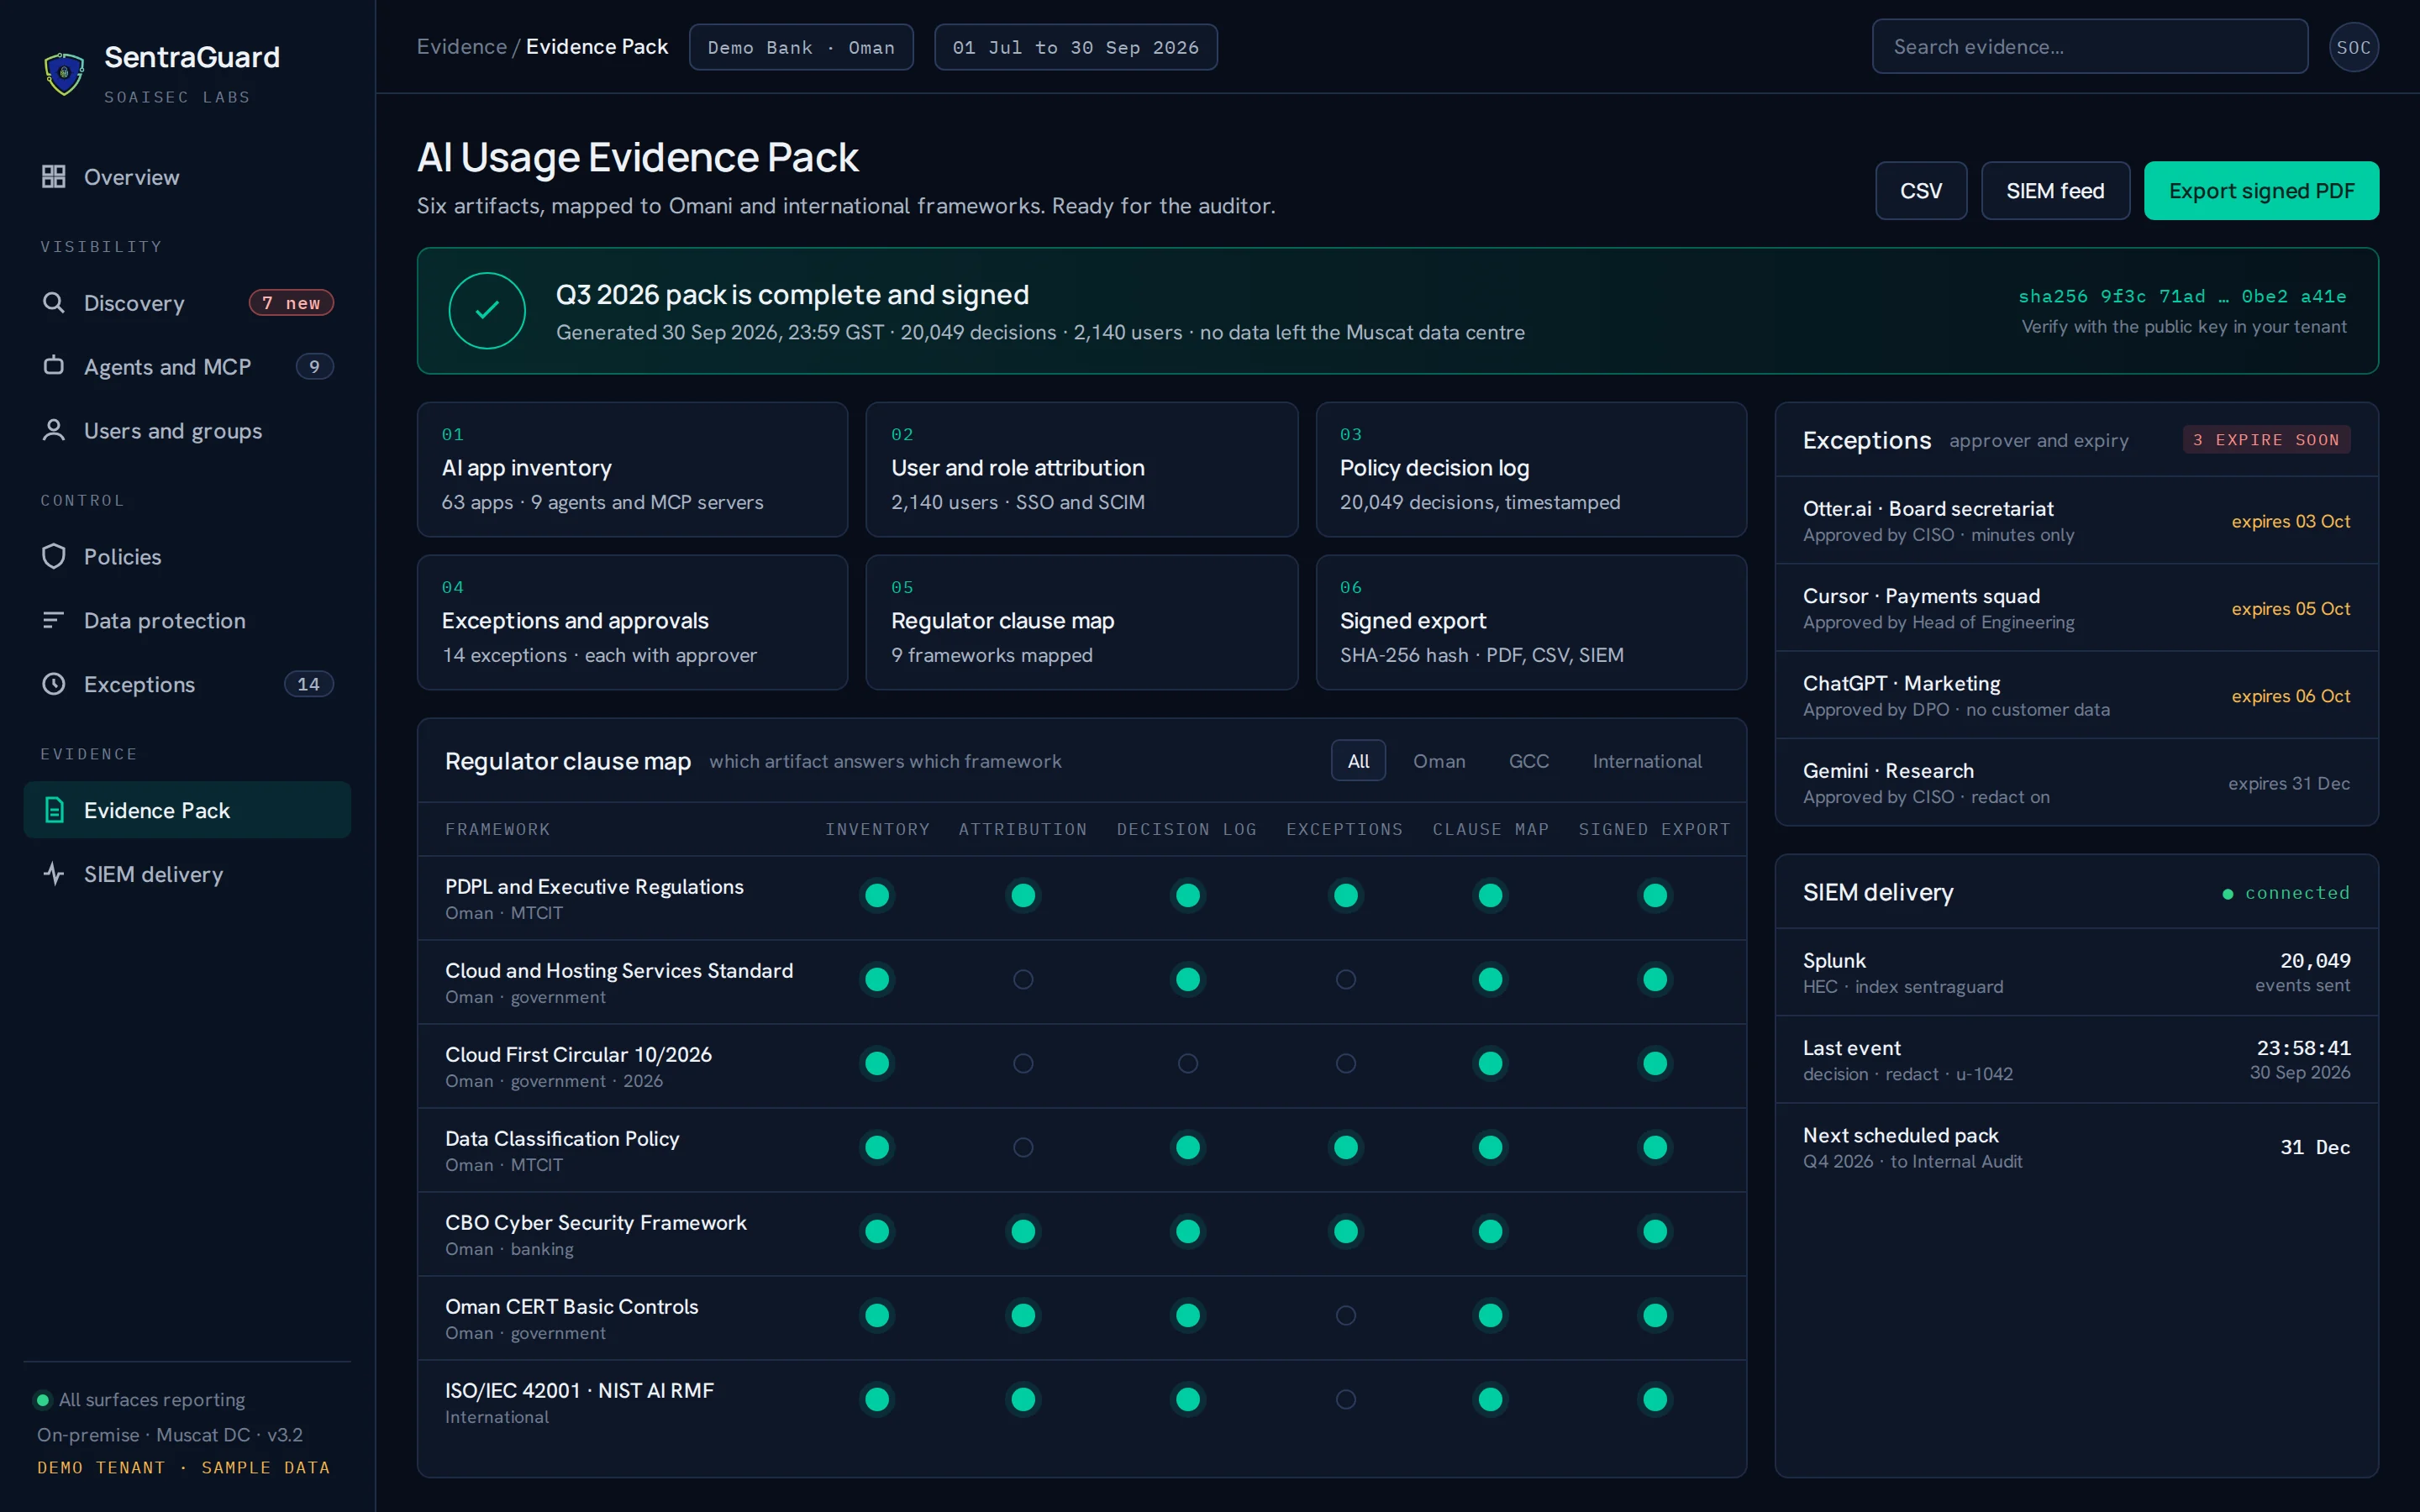The image size is (2420, 1512).
Task: Click the Evidence breadcrumb link
Action: (462, 47)
